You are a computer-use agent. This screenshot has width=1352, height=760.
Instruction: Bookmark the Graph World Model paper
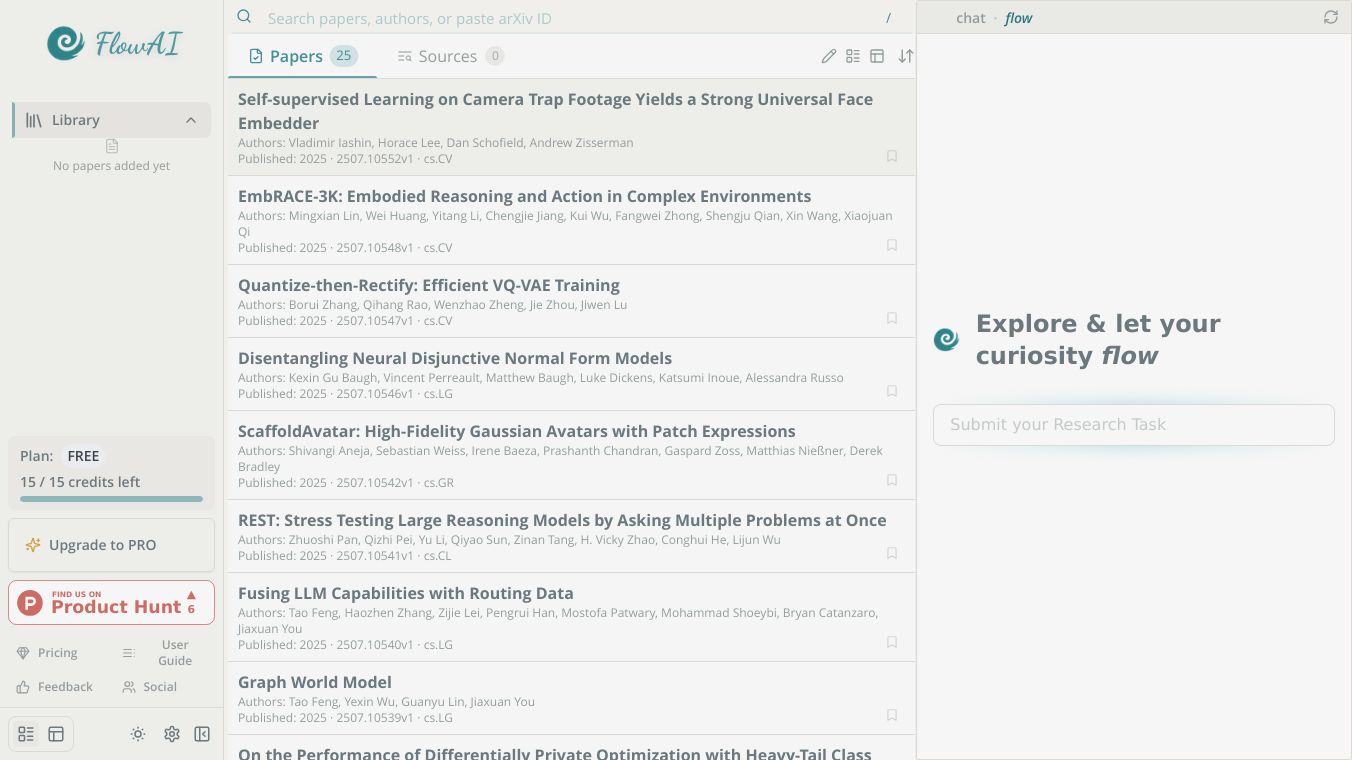coord(892,715)
